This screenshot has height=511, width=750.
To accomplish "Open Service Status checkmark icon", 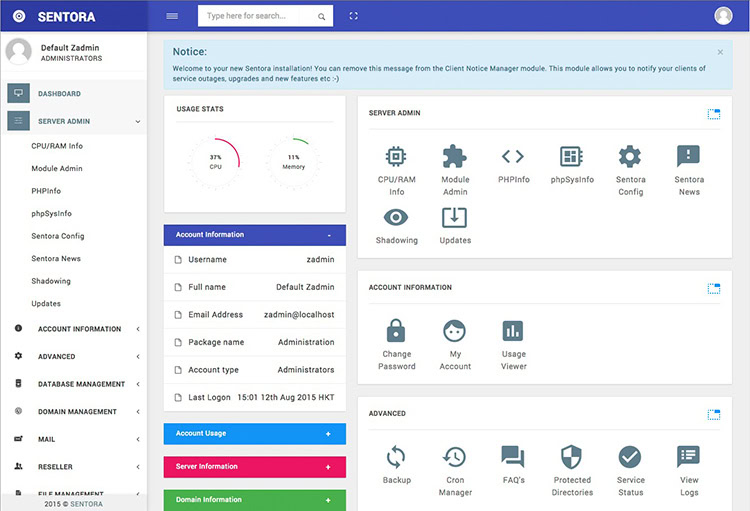I will click(630, 457).
